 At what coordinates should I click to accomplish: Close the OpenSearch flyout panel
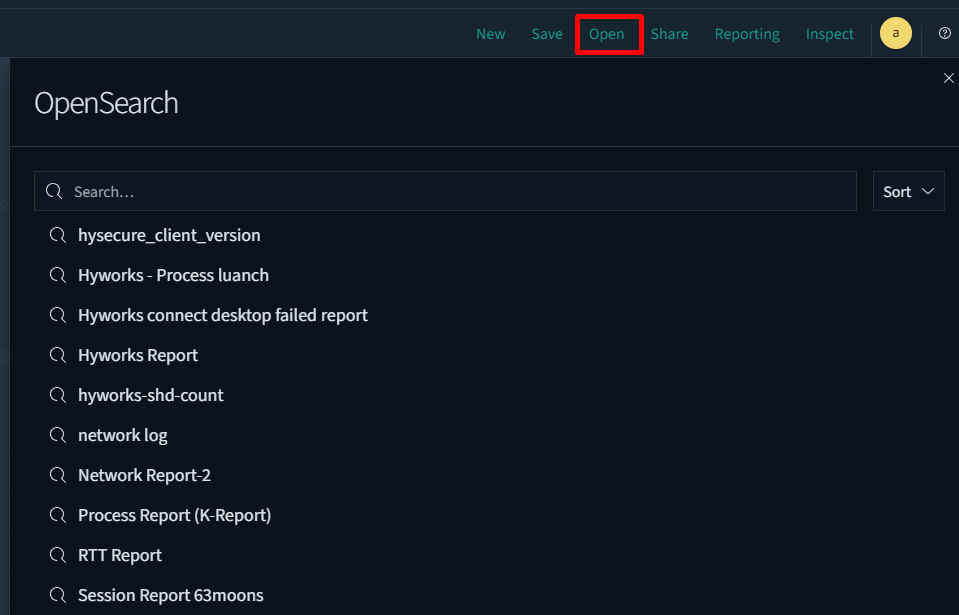[949, 78]
